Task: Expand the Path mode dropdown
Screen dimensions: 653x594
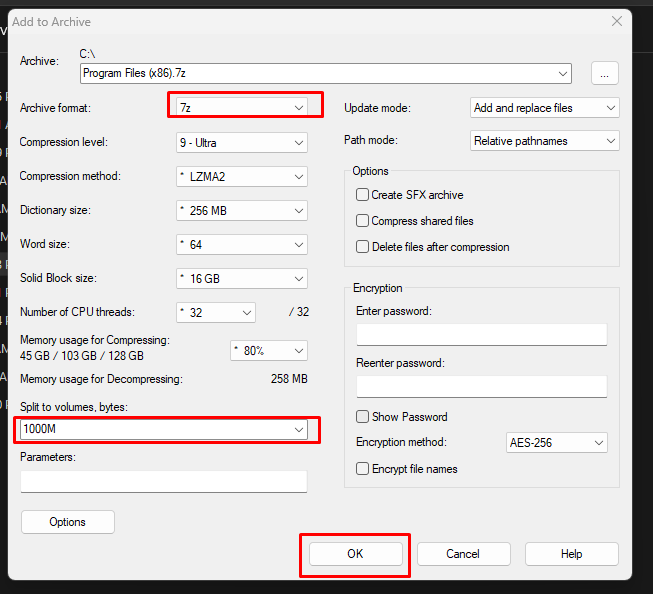Action: pyautogui.click(x=544, y=141)
